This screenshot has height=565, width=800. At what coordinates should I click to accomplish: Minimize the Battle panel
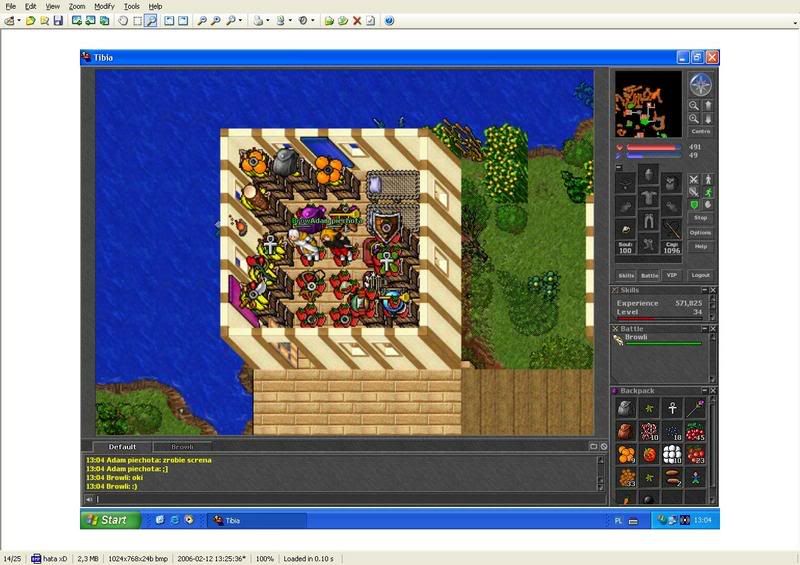pyautogui.click(x=705, y=329)
